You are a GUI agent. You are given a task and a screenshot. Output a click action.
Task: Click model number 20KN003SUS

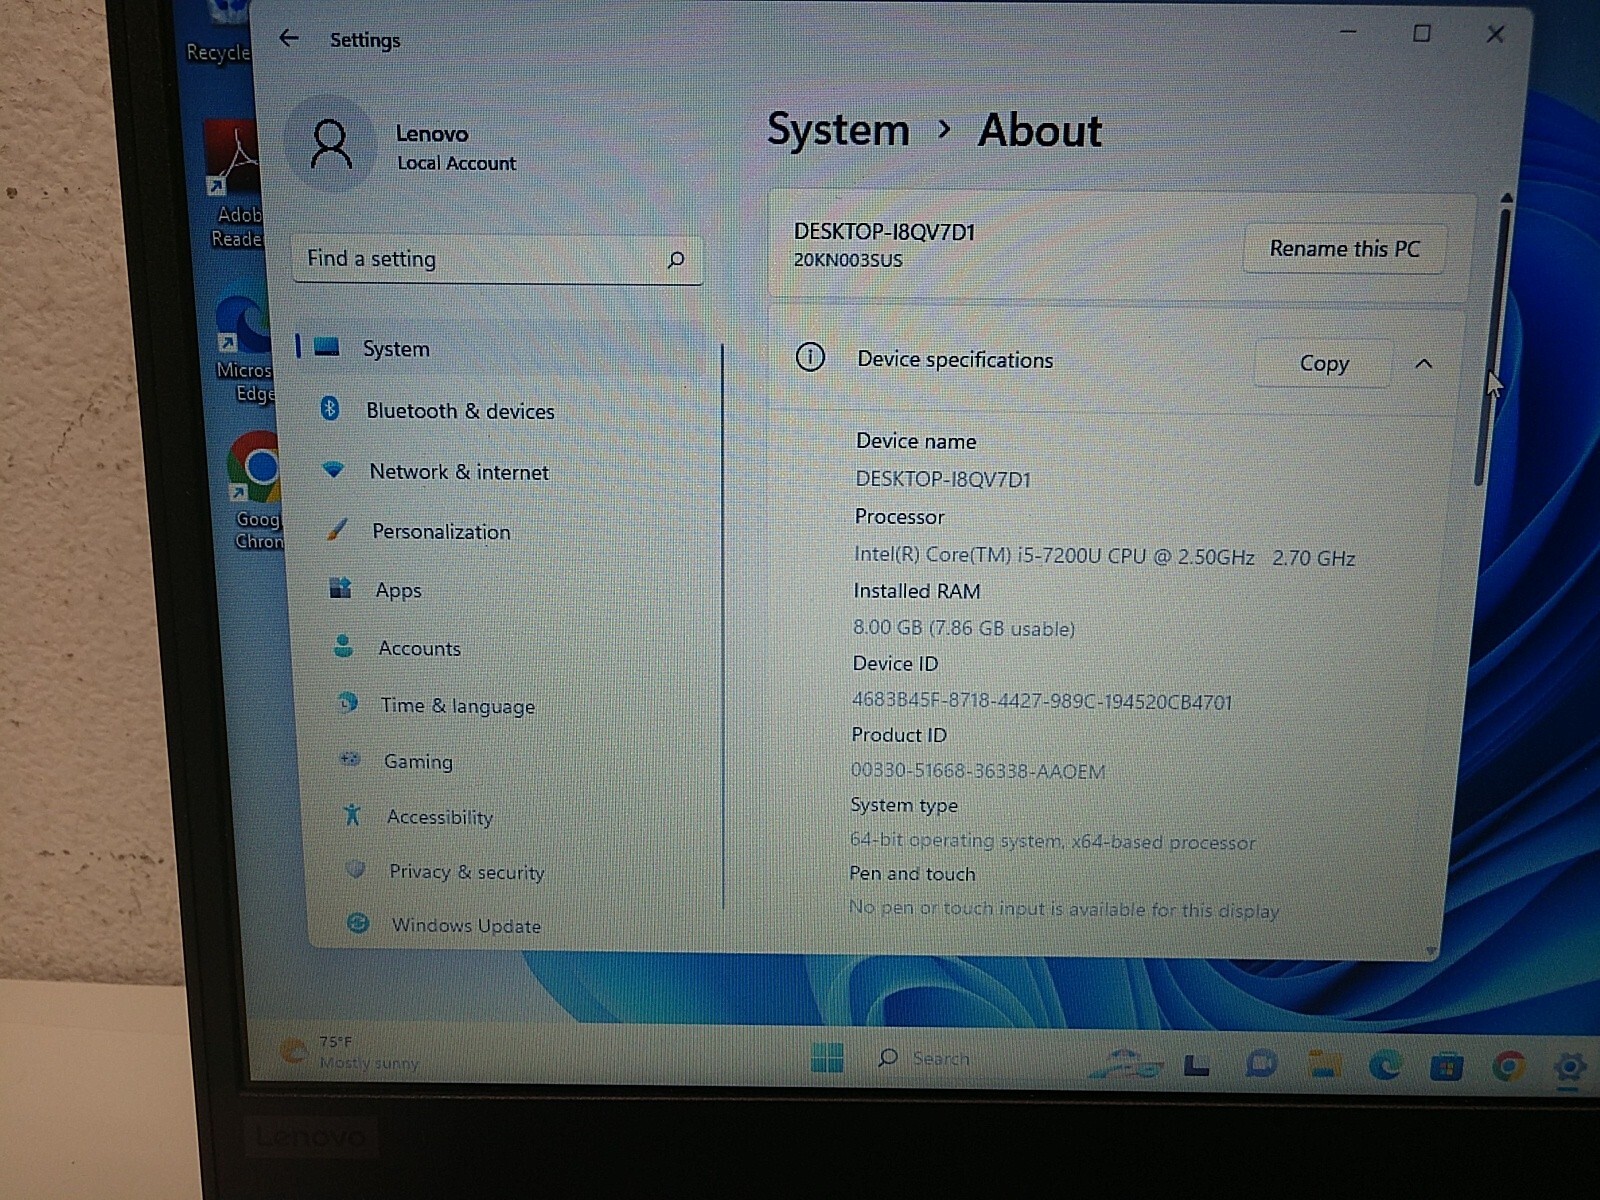point(848,260)
